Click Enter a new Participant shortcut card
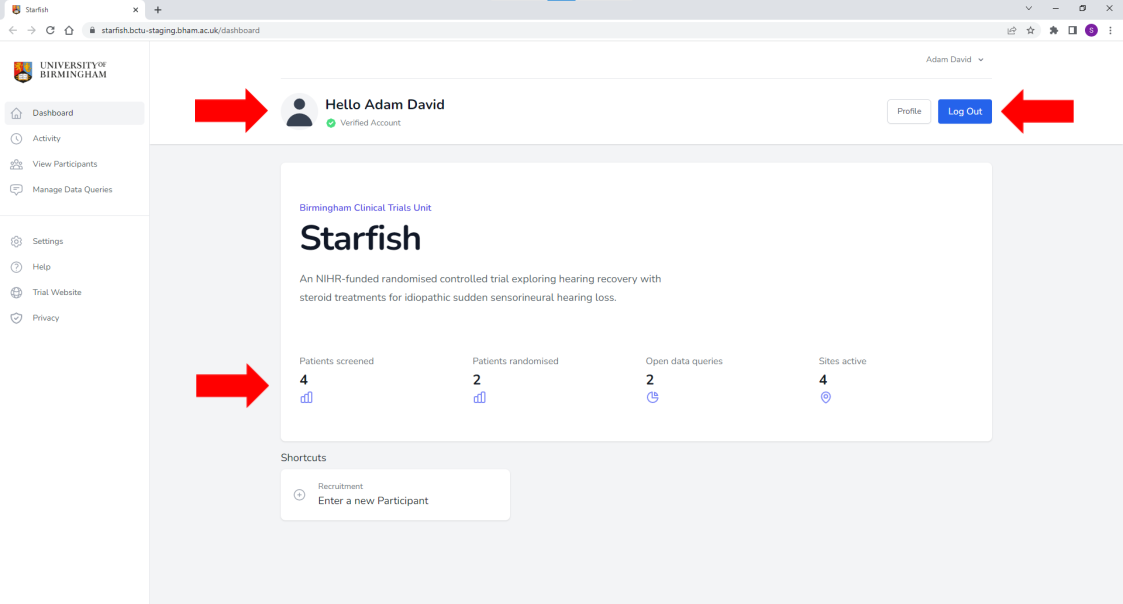The image size is (1123, 604). (x=395, y=494)
